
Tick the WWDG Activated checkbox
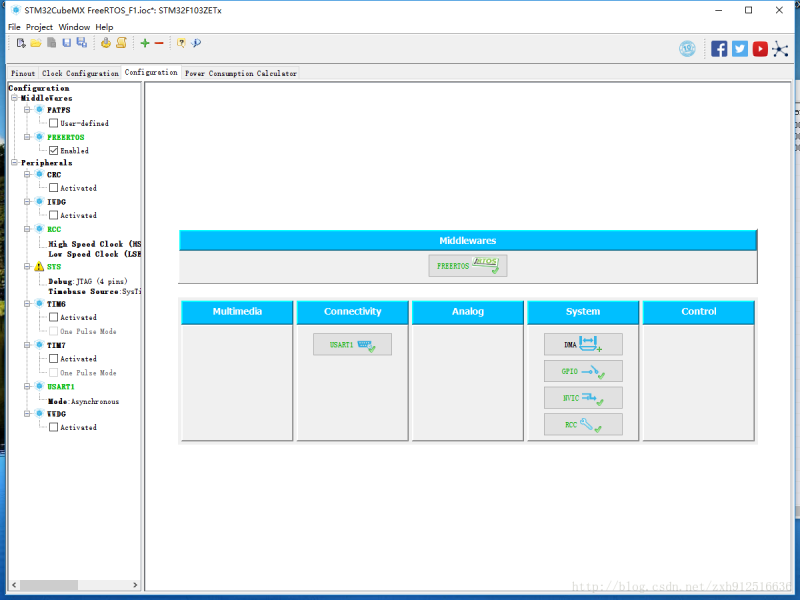54,427
